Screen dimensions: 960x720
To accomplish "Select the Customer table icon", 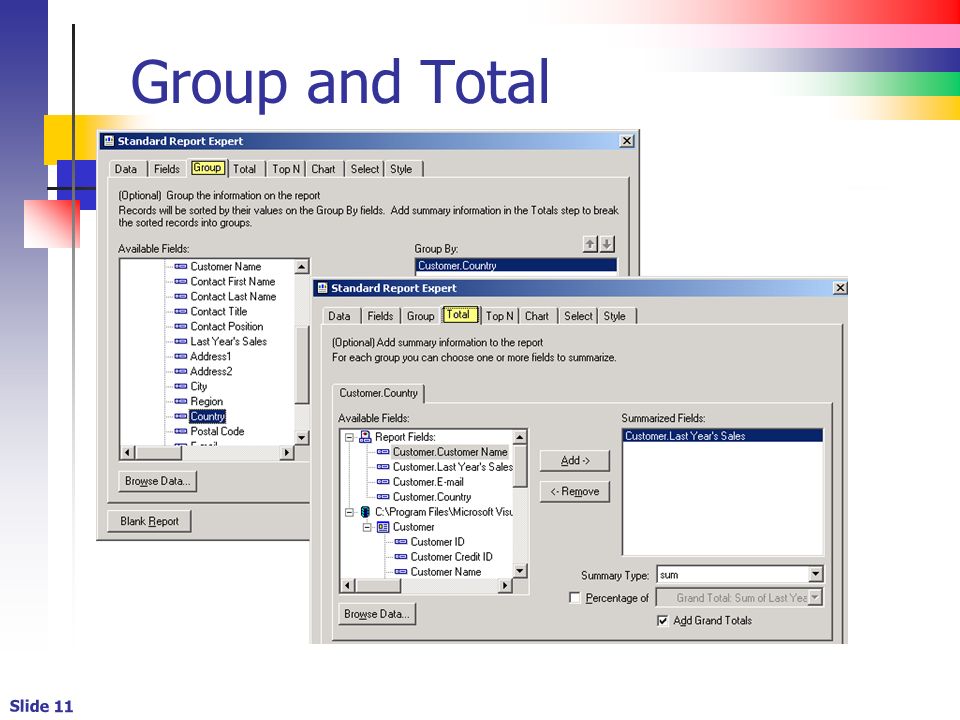I will (383, 527).
